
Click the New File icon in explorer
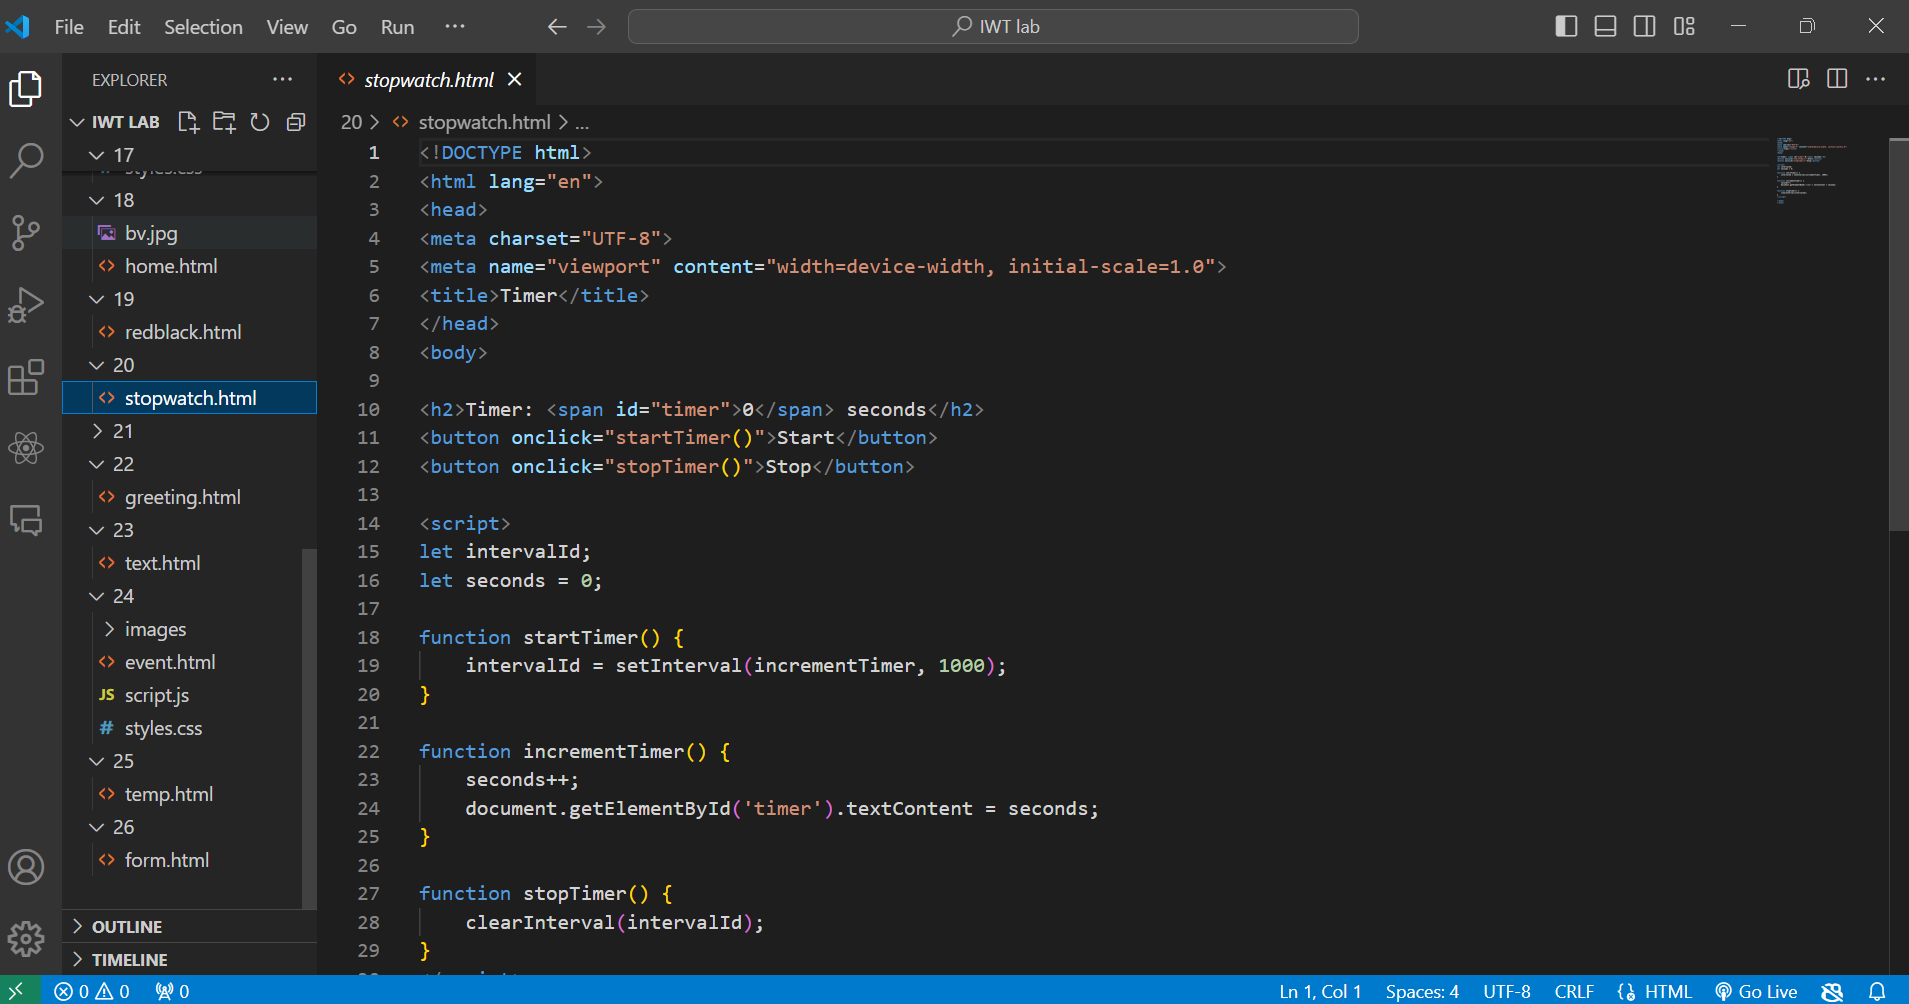click(x=188, y=122)
